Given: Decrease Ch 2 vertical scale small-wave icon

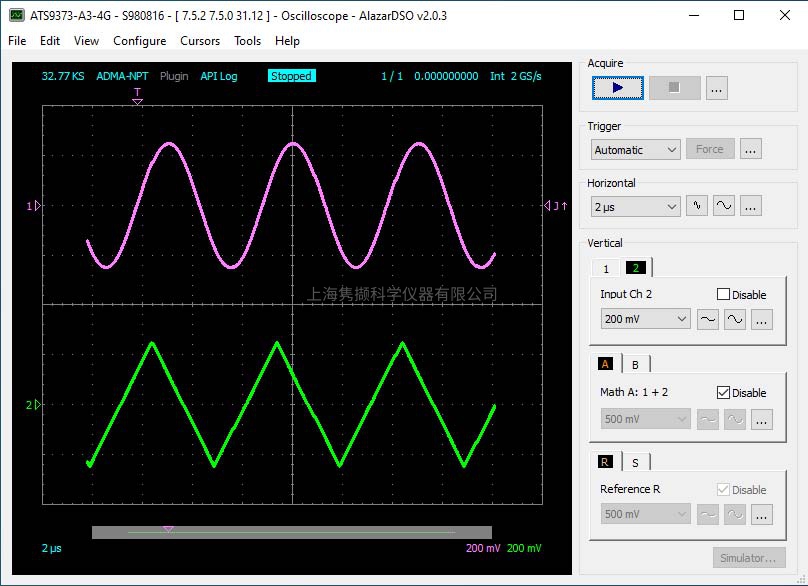Looking at the screenshot, I should pos(708,320).
